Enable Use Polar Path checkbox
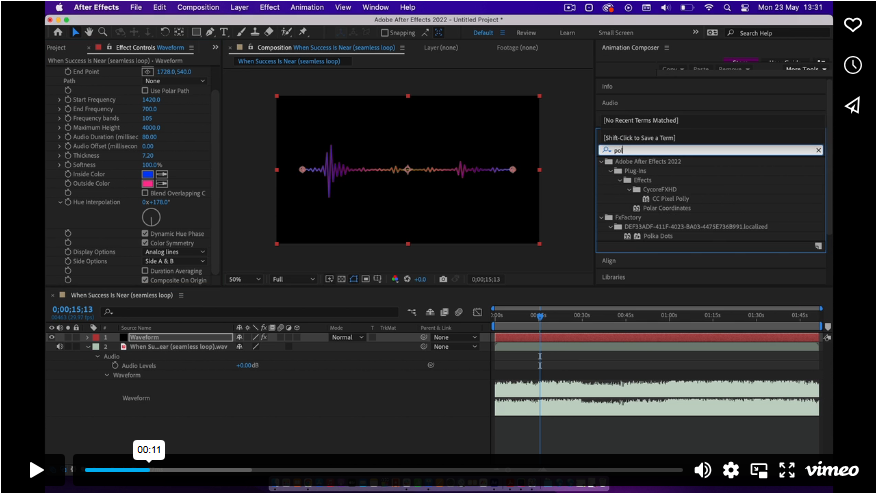877x494 pixels. pos(145,91)
